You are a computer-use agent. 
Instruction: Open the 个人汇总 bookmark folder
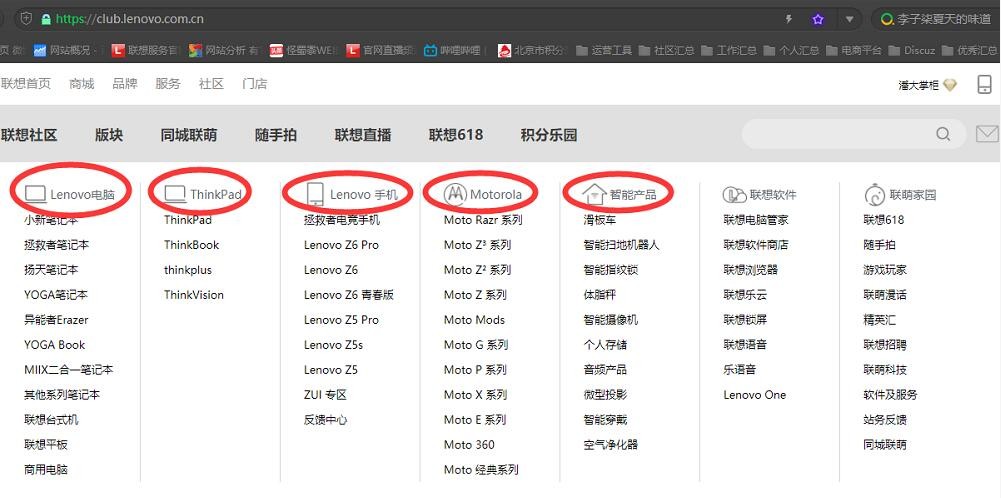pos(792,50)
